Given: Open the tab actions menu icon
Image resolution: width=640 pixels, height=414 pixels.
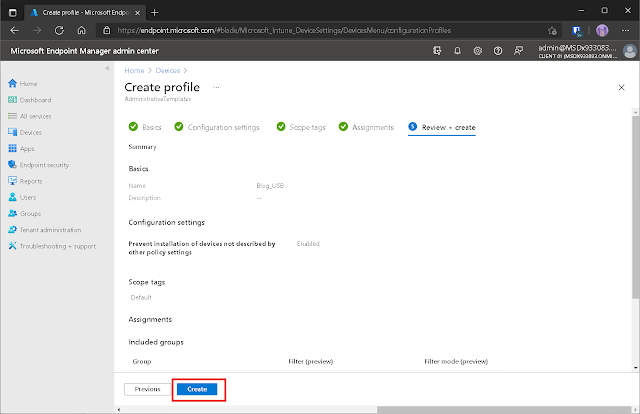Looking at the screenshot, I should coord(13,13).
